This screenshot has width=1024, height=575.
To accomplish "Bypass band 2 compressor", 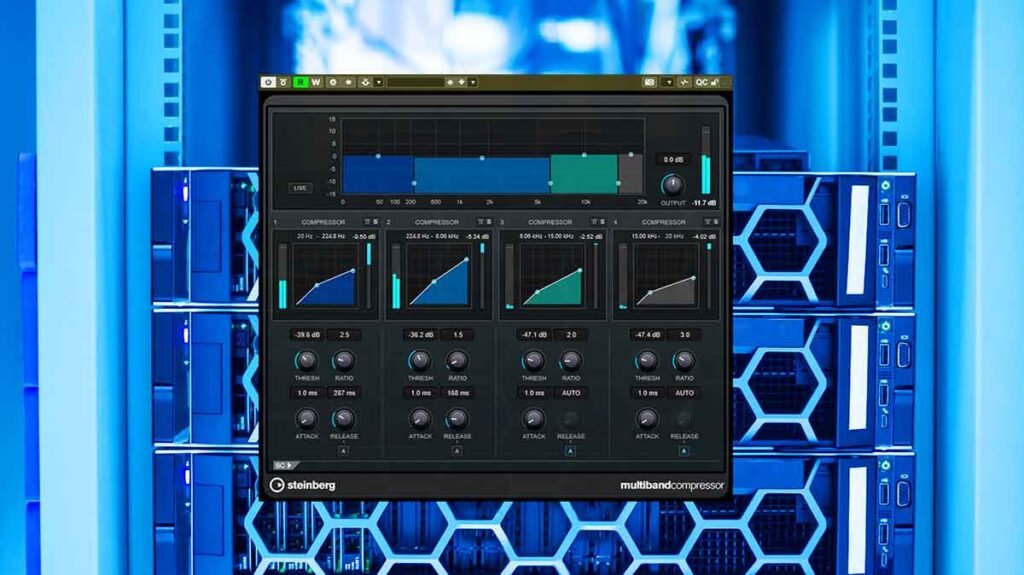I will (x=481, y=222).
